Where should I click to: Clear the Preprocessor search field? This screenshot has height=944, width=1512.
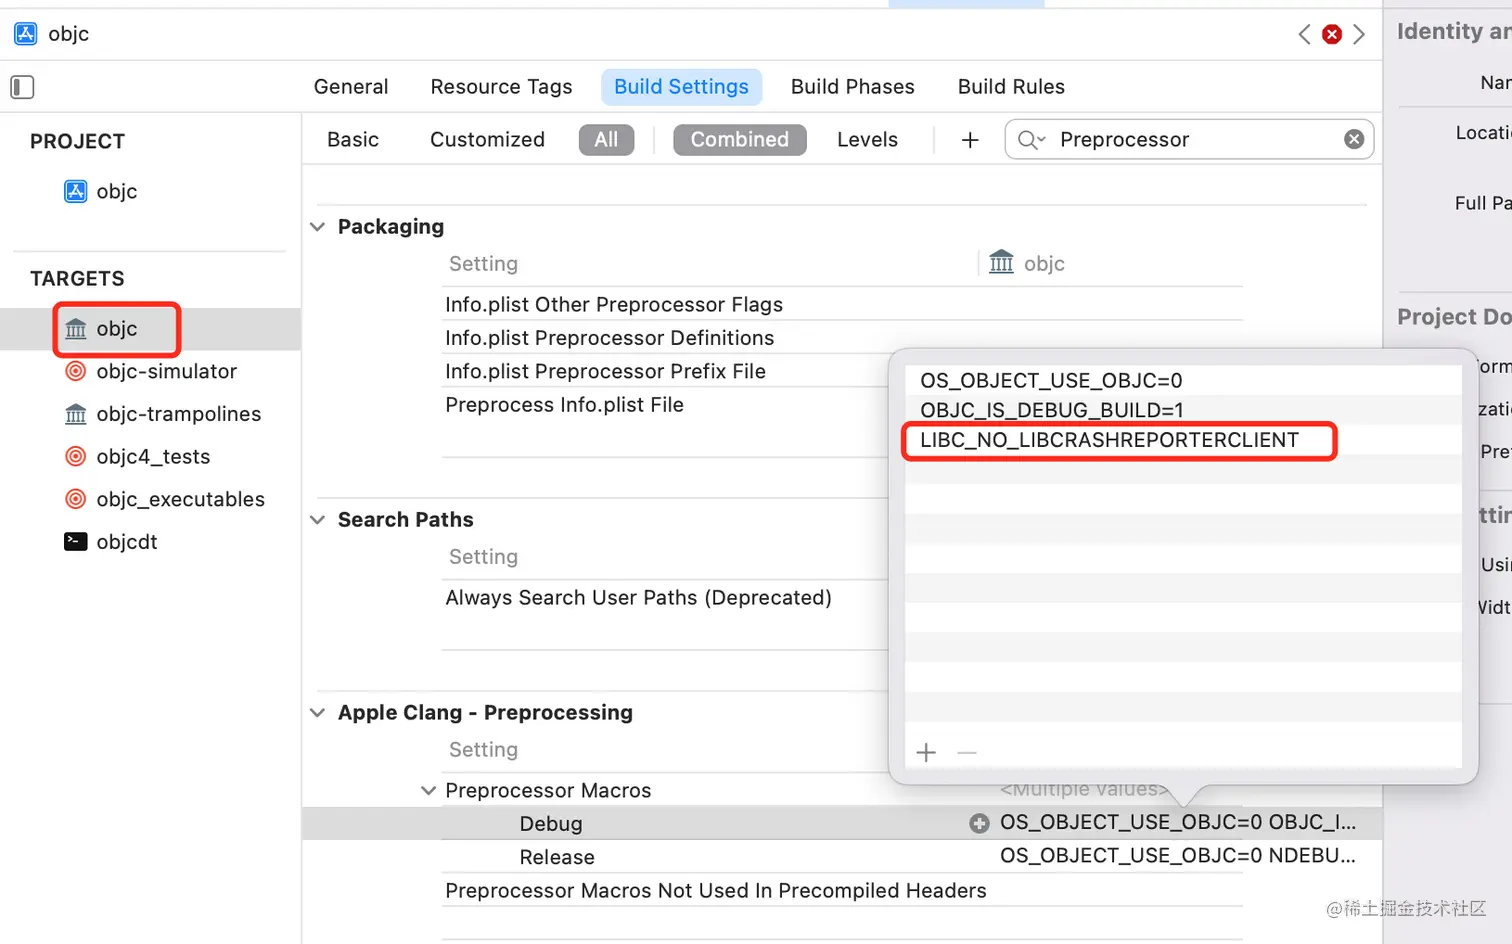(1353, 139)
